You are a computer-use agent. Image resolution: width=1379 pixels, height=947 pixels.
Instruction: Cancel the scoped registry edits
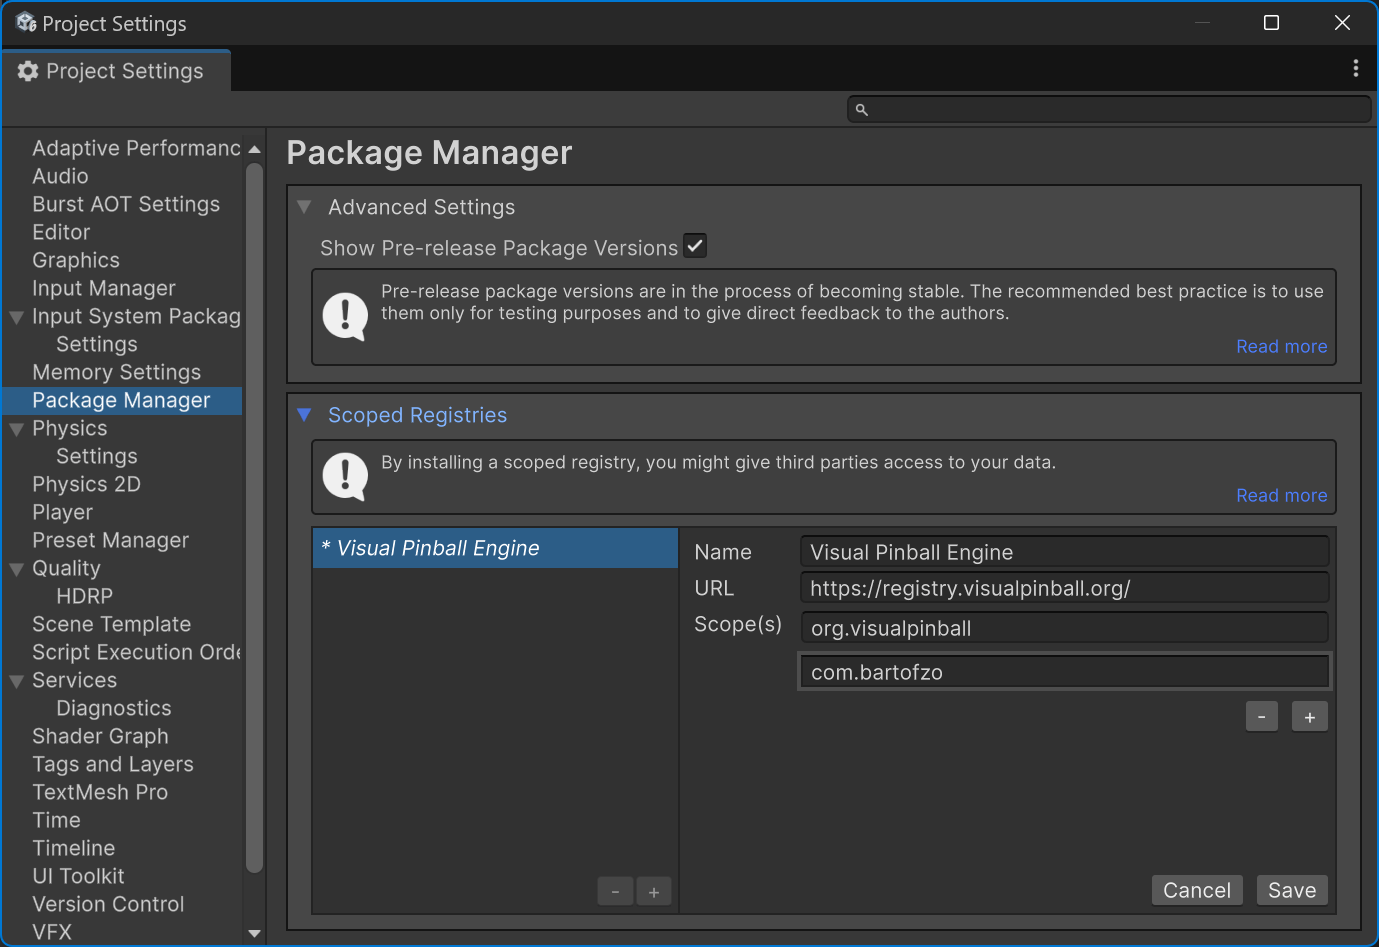[x=1196, y=890]
